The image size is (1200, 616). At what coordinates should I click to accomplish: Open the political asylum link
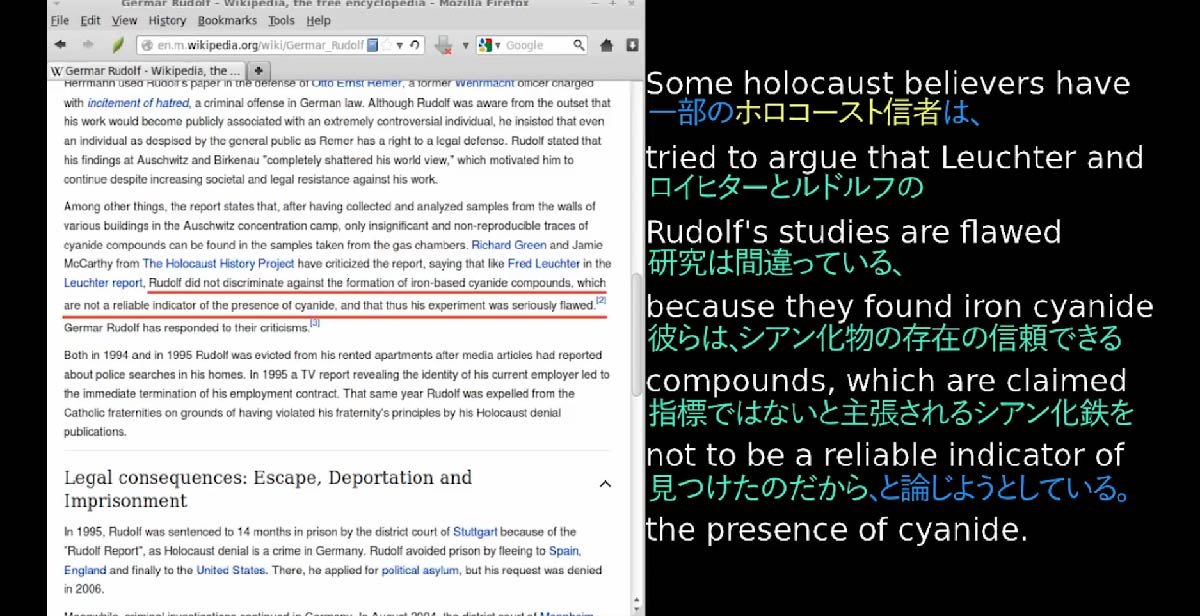[x=420, y=570]
